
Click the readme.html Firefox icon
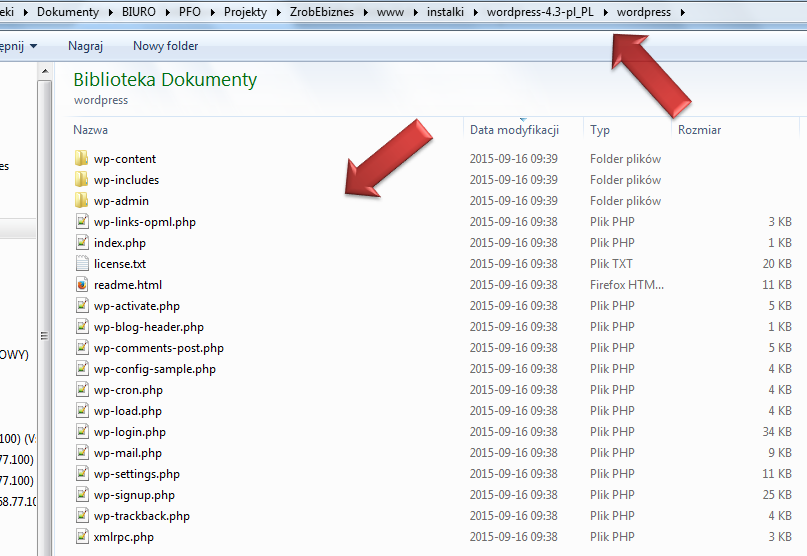(x=82, y=285)
